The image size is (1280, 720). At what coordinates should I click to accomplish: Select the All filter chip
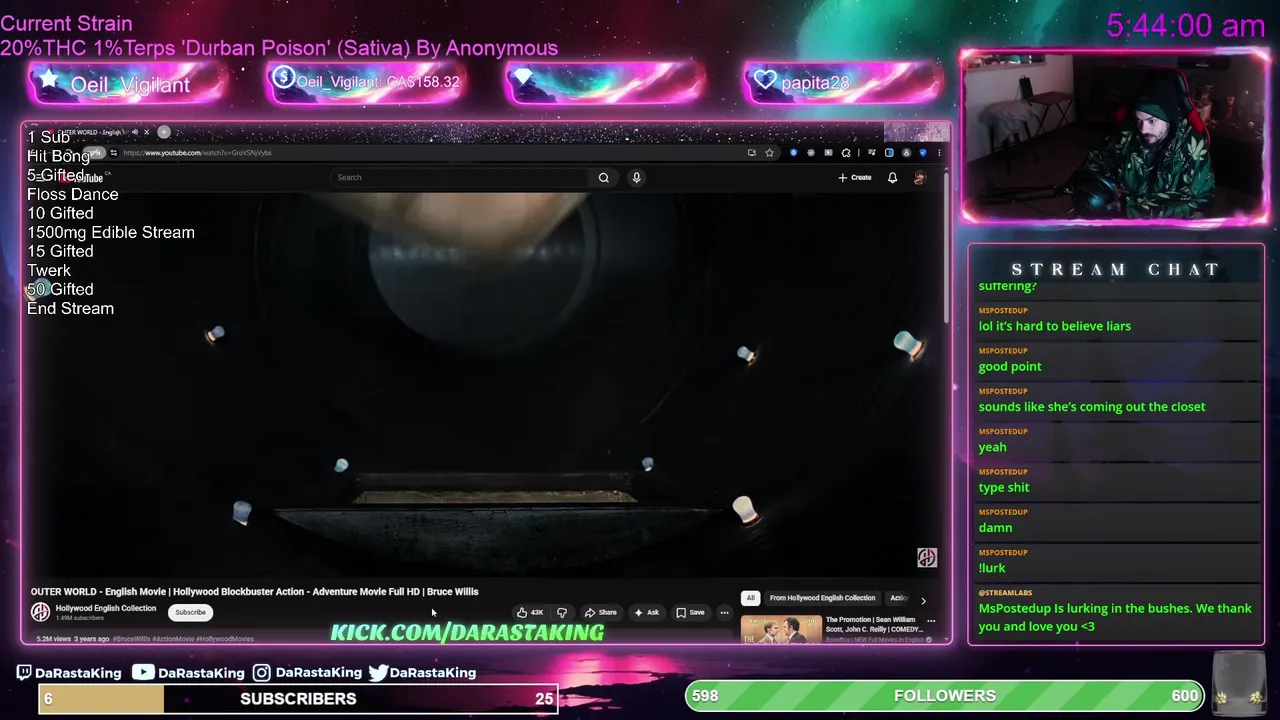750,598
